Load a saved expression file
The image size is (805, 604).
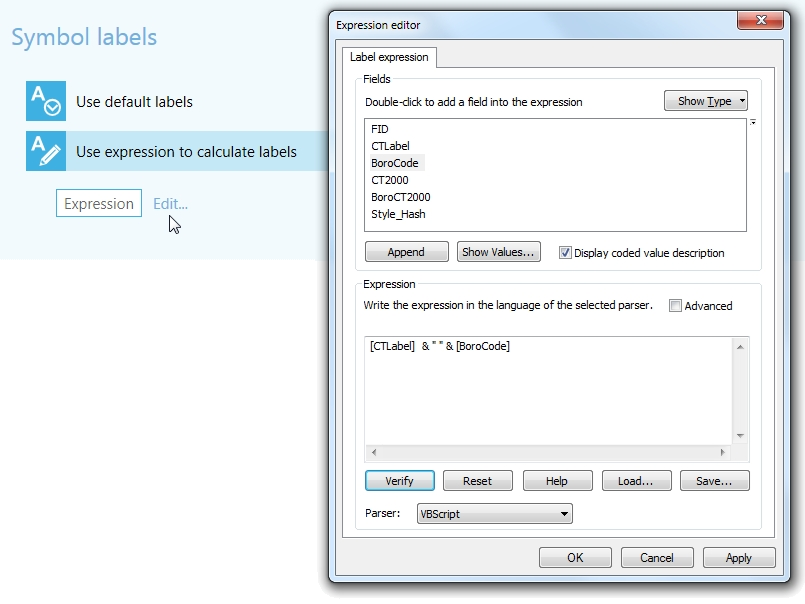(636, 481)
